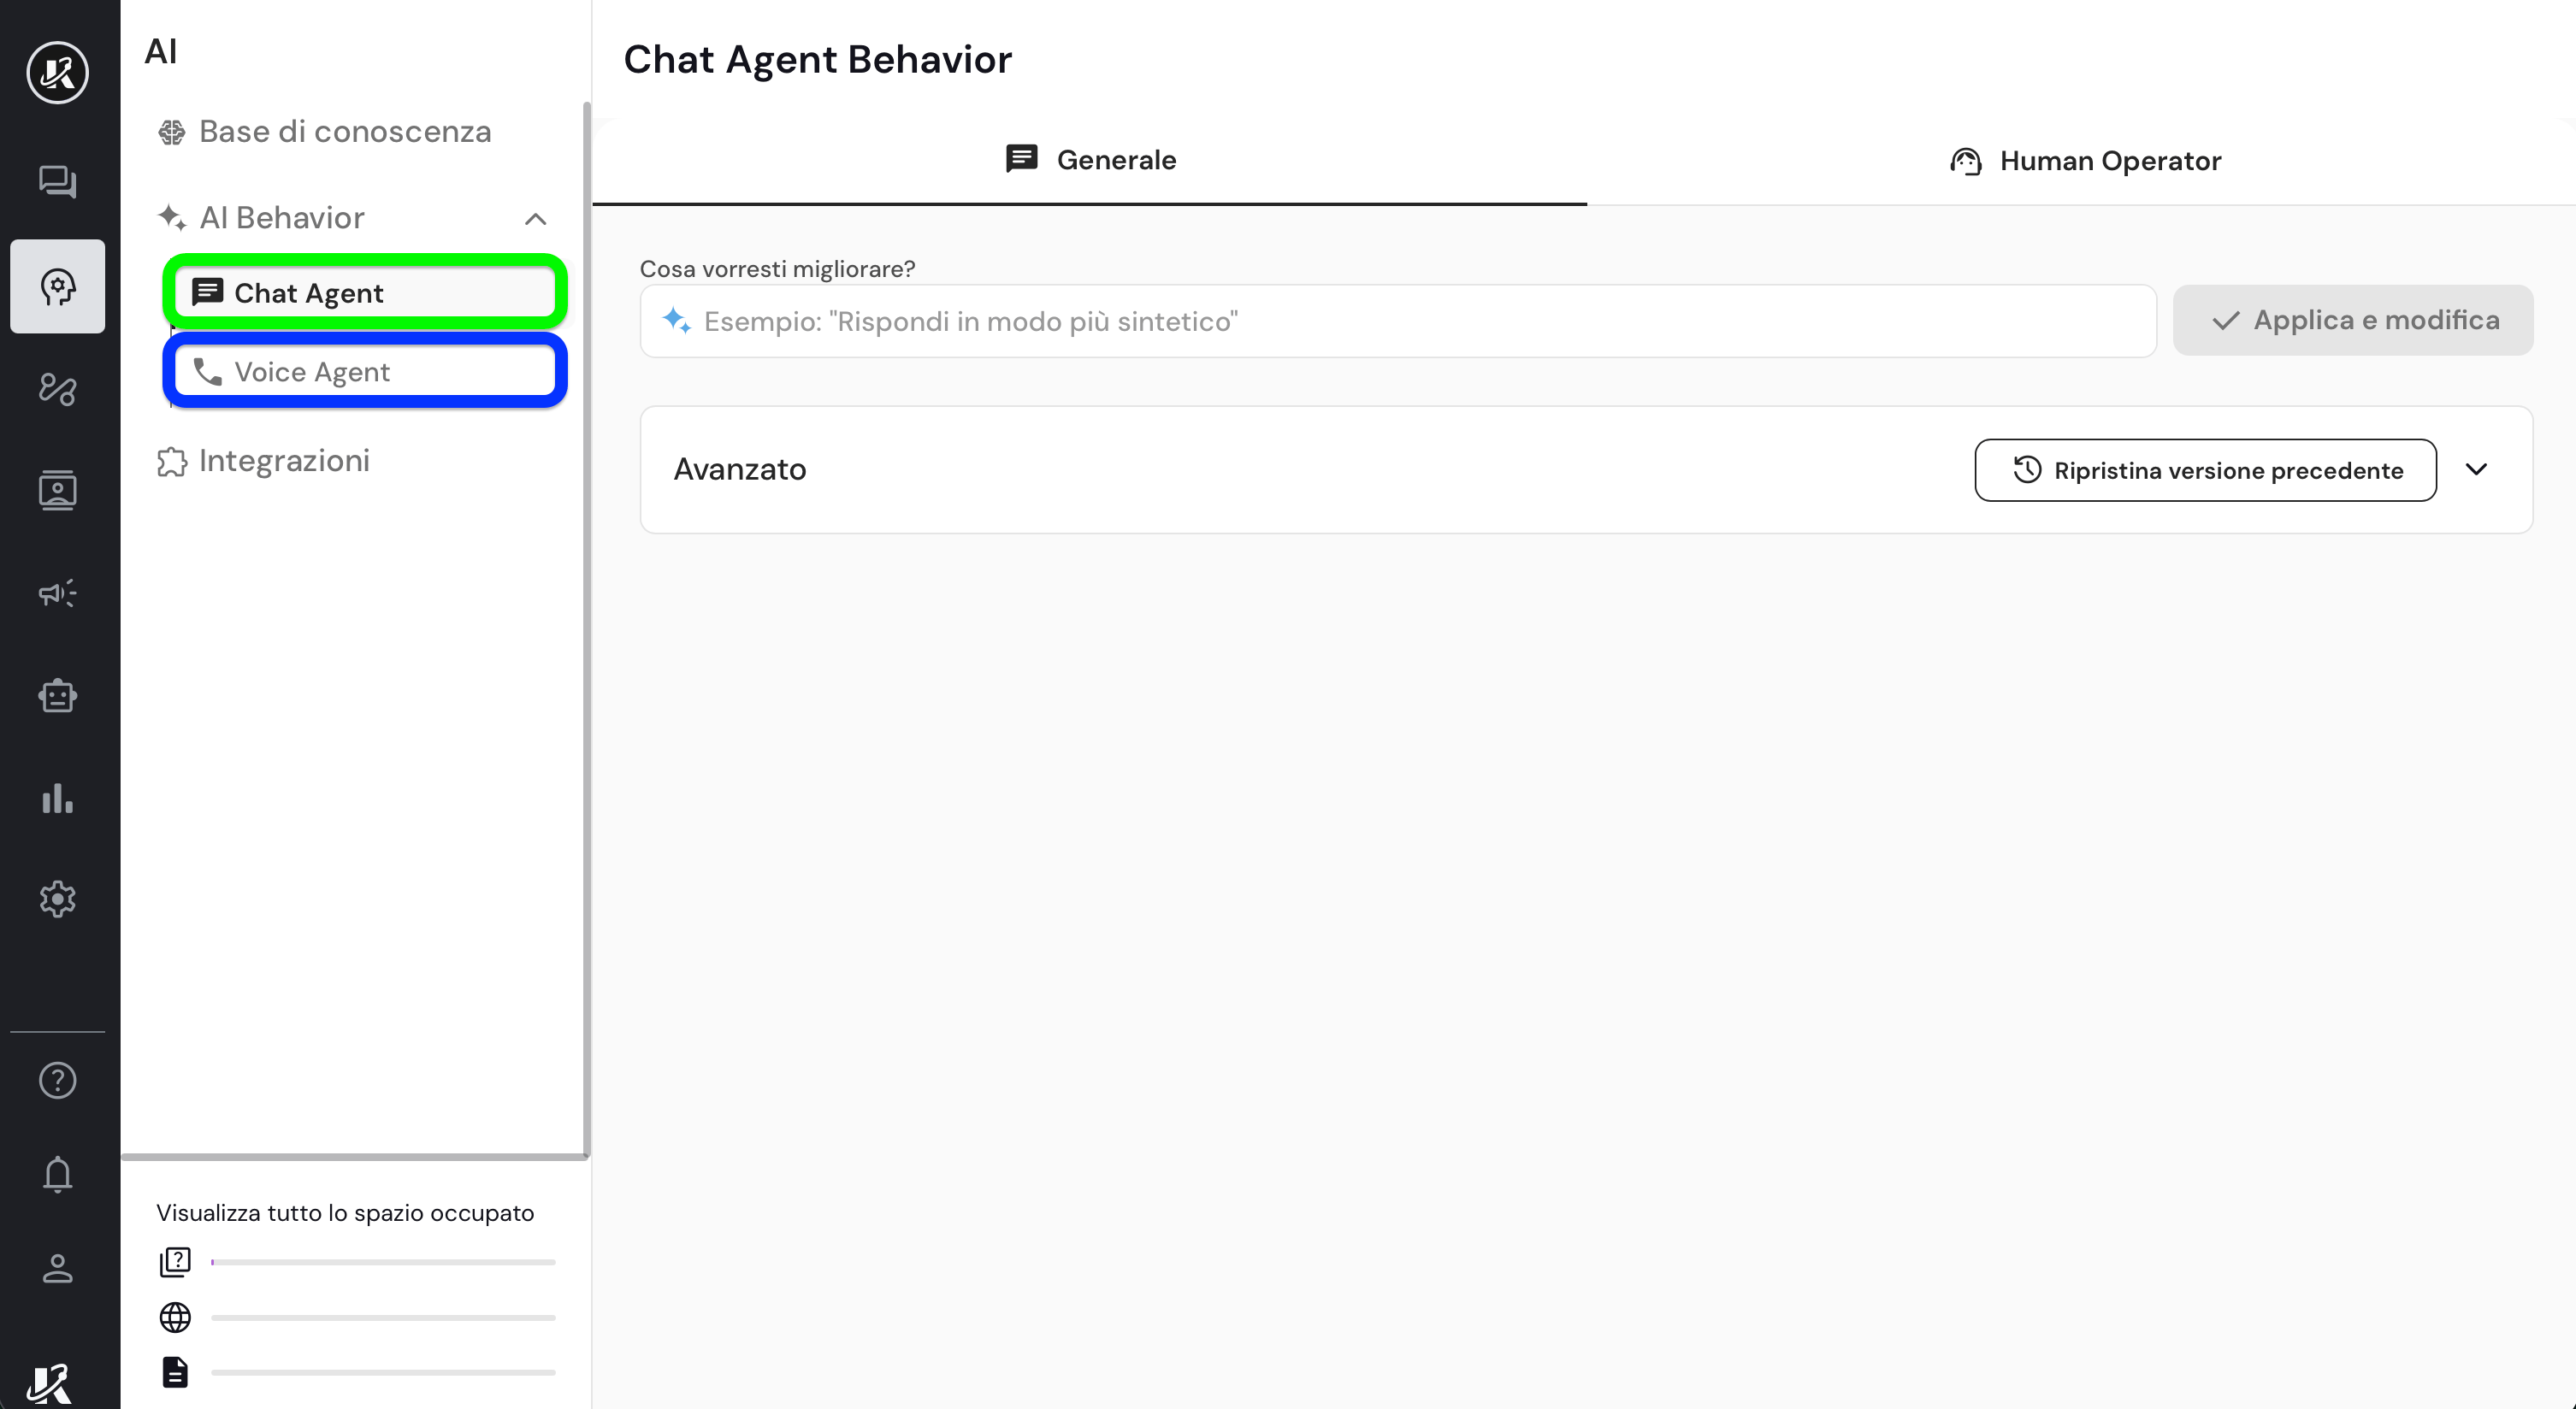The height and width of the screenshot is (1409, 2576).
Task: Open the conversations chat icon in sidebar
Action: click(57, 182)
